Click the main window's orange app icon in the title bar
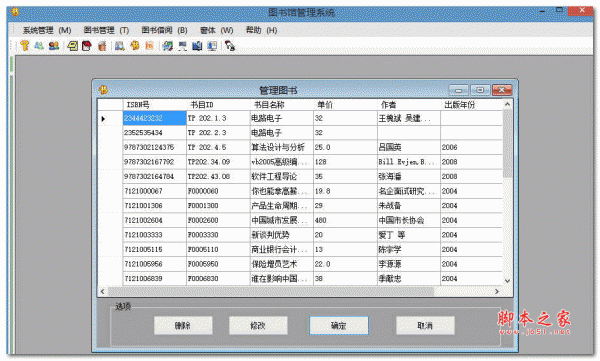Image resolution: width=600 pixels, height=361 pixels. [x=15, y=12]
